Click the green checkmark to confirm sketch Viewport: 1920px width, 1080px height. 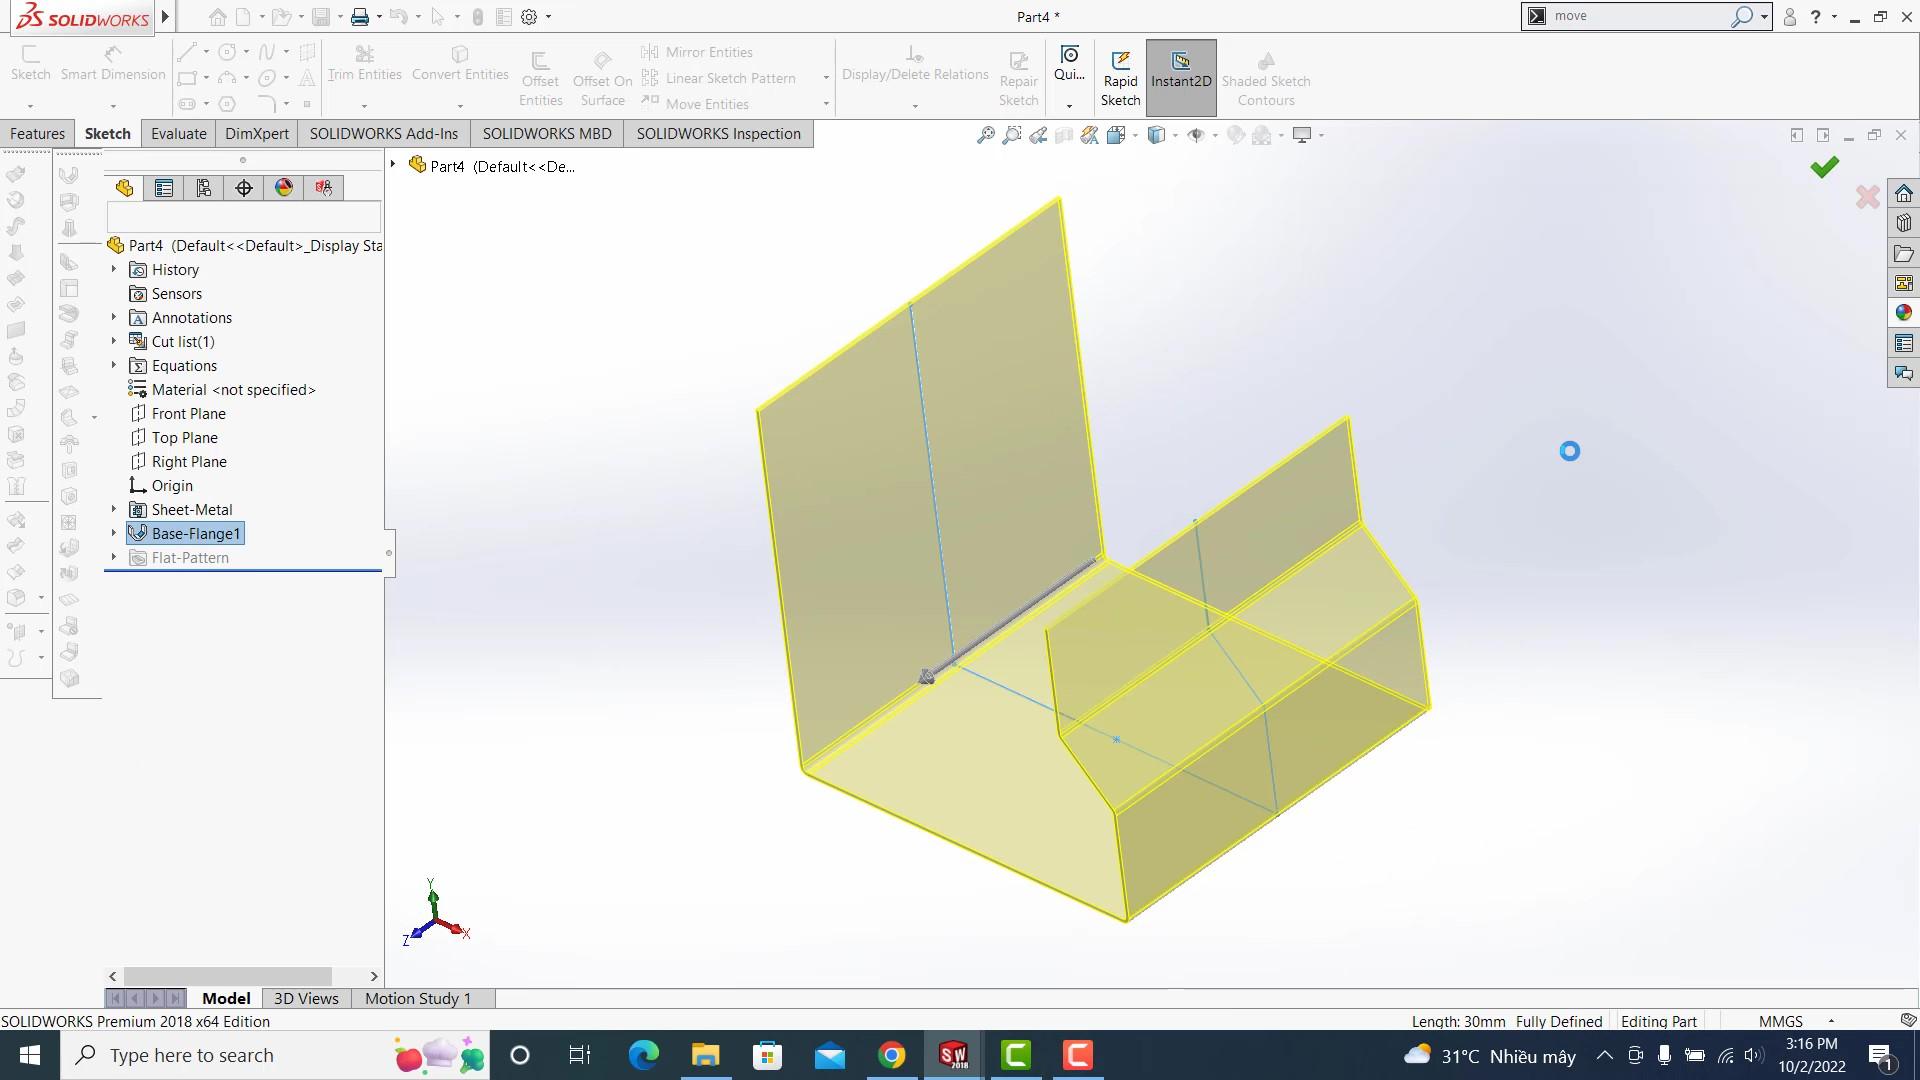(1824, 167)
